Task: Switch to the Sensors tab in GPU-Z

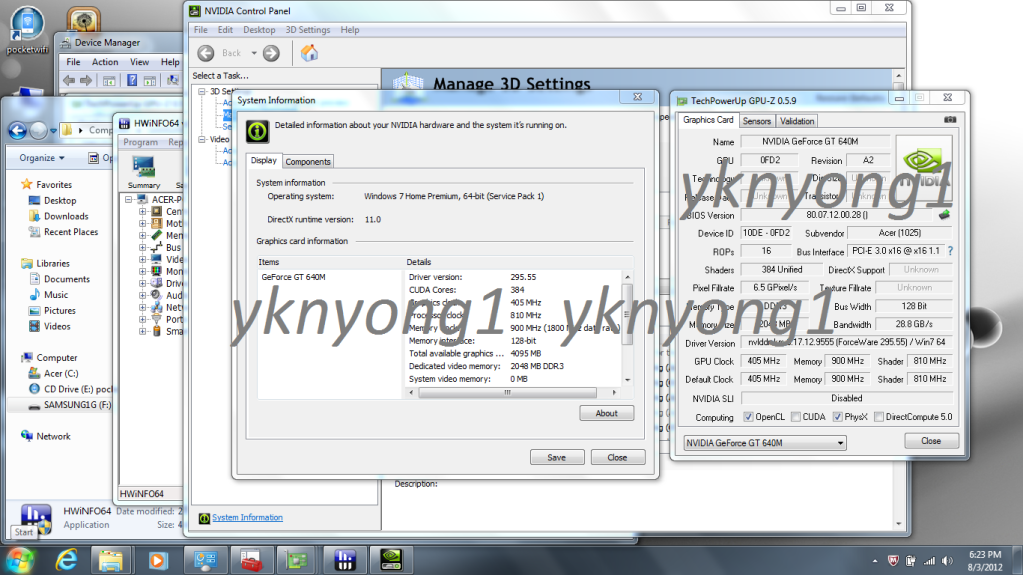Action: pyautogui.click(x=757, y=121)
